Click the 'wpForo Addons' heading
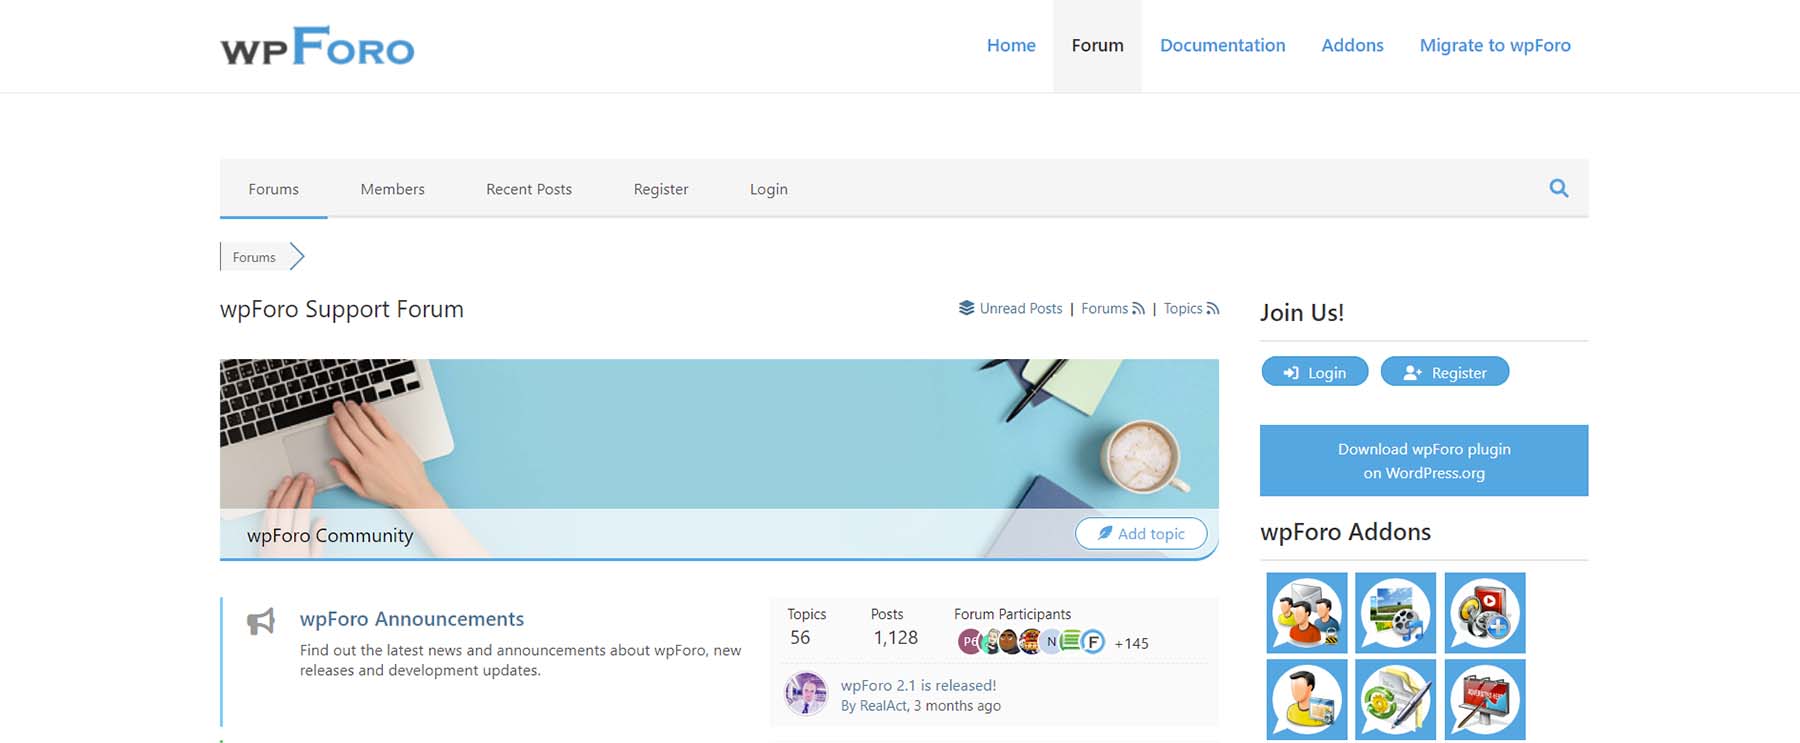 tap(1345, 532)
